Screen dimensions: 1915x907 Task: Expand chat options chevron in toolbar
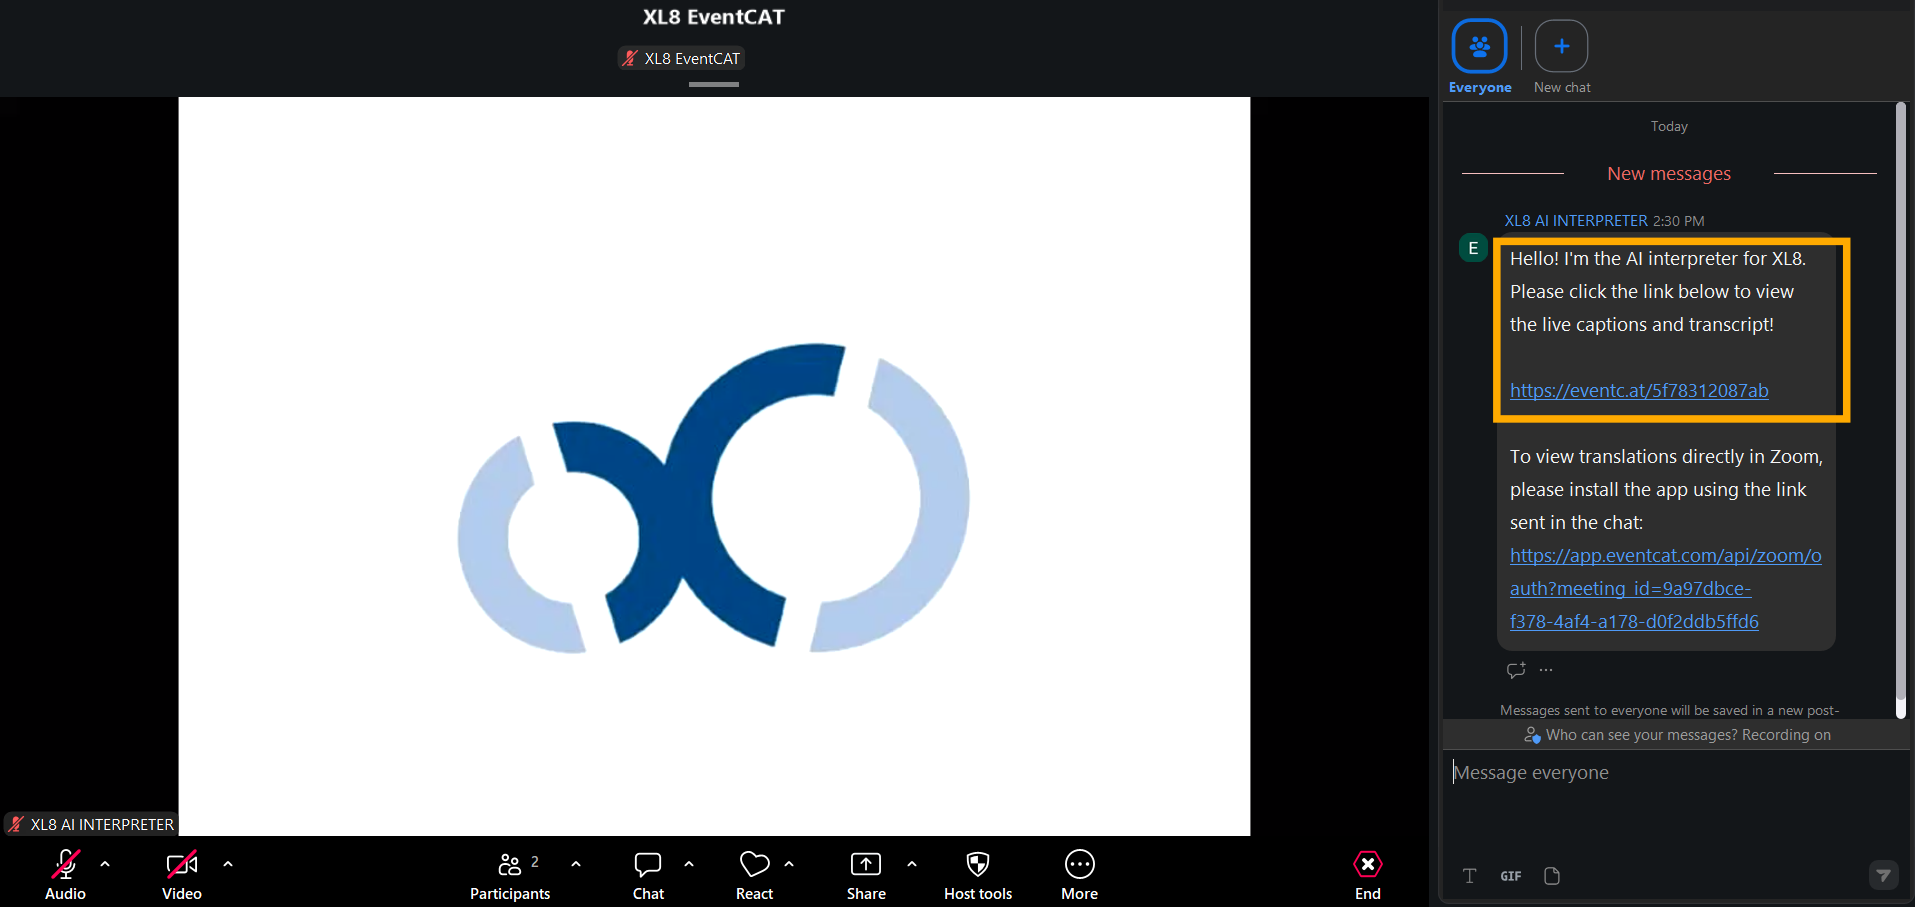(689, 864)
